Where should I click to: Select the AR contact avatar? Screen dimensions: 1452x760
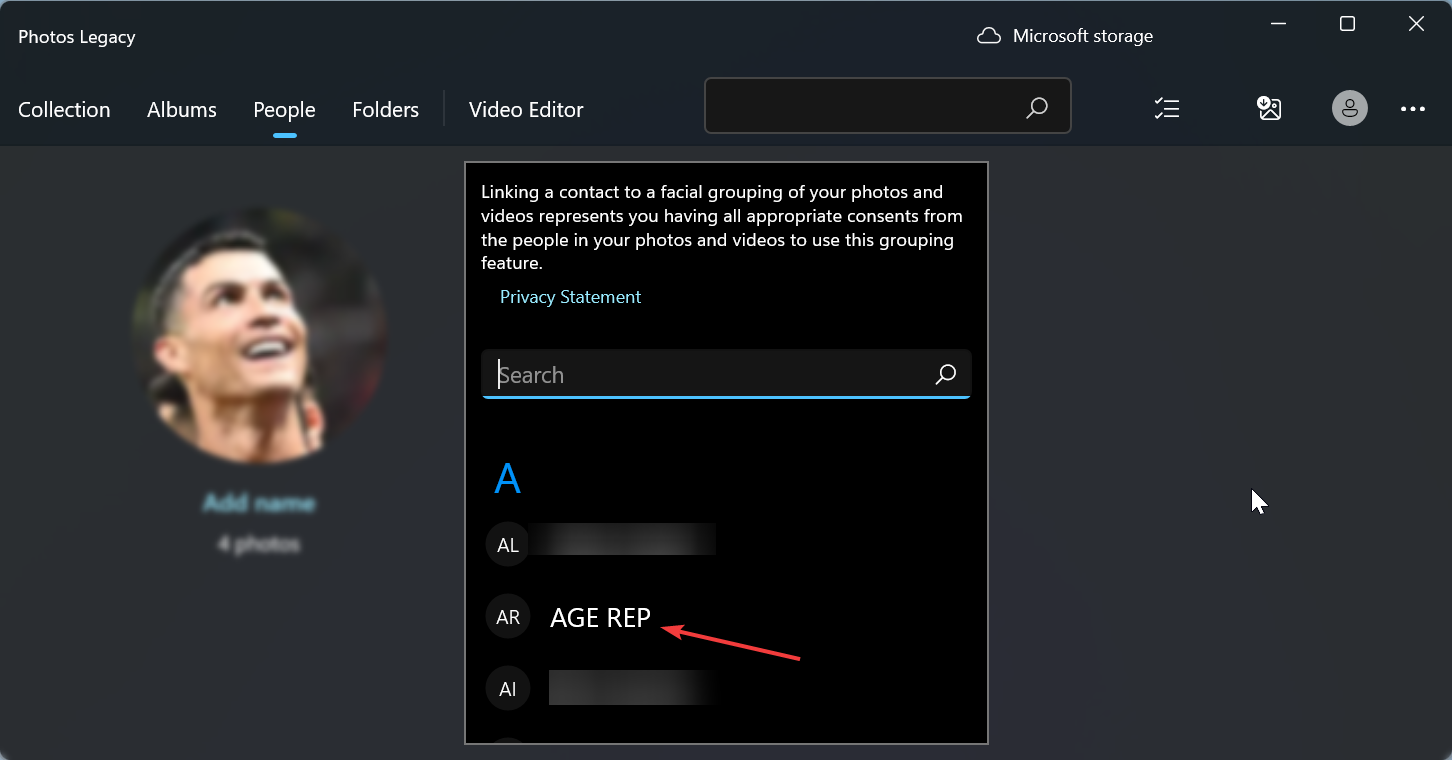(508, 618)
